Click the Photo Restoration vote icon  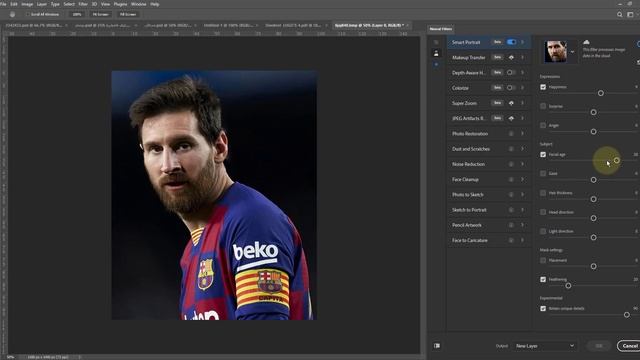click(x=511, y=133)
